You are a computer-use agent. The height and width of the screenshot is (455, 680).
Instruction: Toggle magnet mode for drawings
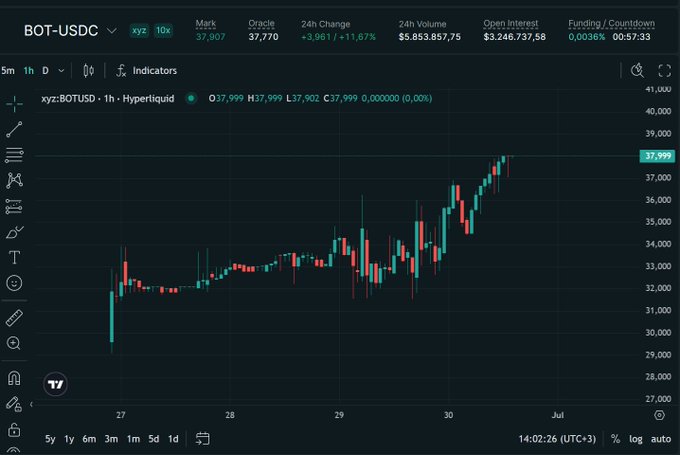pyautogui.click(x=14, y=378)
